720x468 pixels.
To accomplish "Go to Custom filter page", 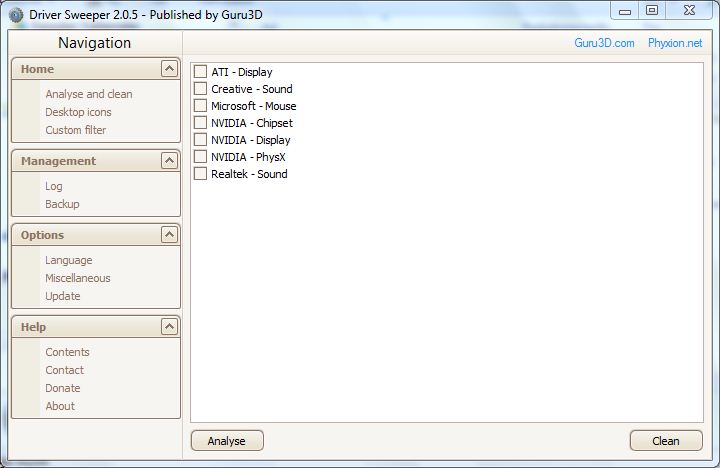I will [x=75, y=130].
